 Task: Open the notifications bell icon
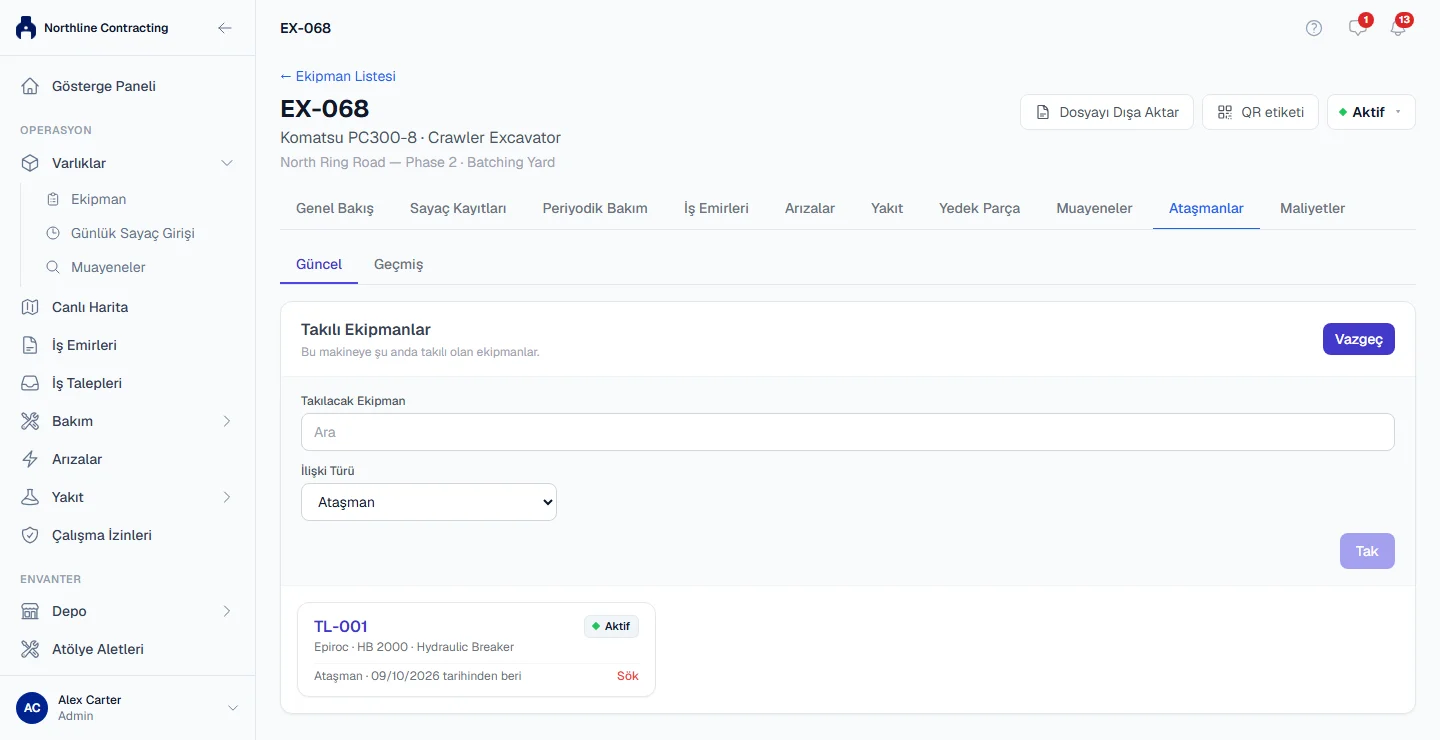coord(1398,28)
